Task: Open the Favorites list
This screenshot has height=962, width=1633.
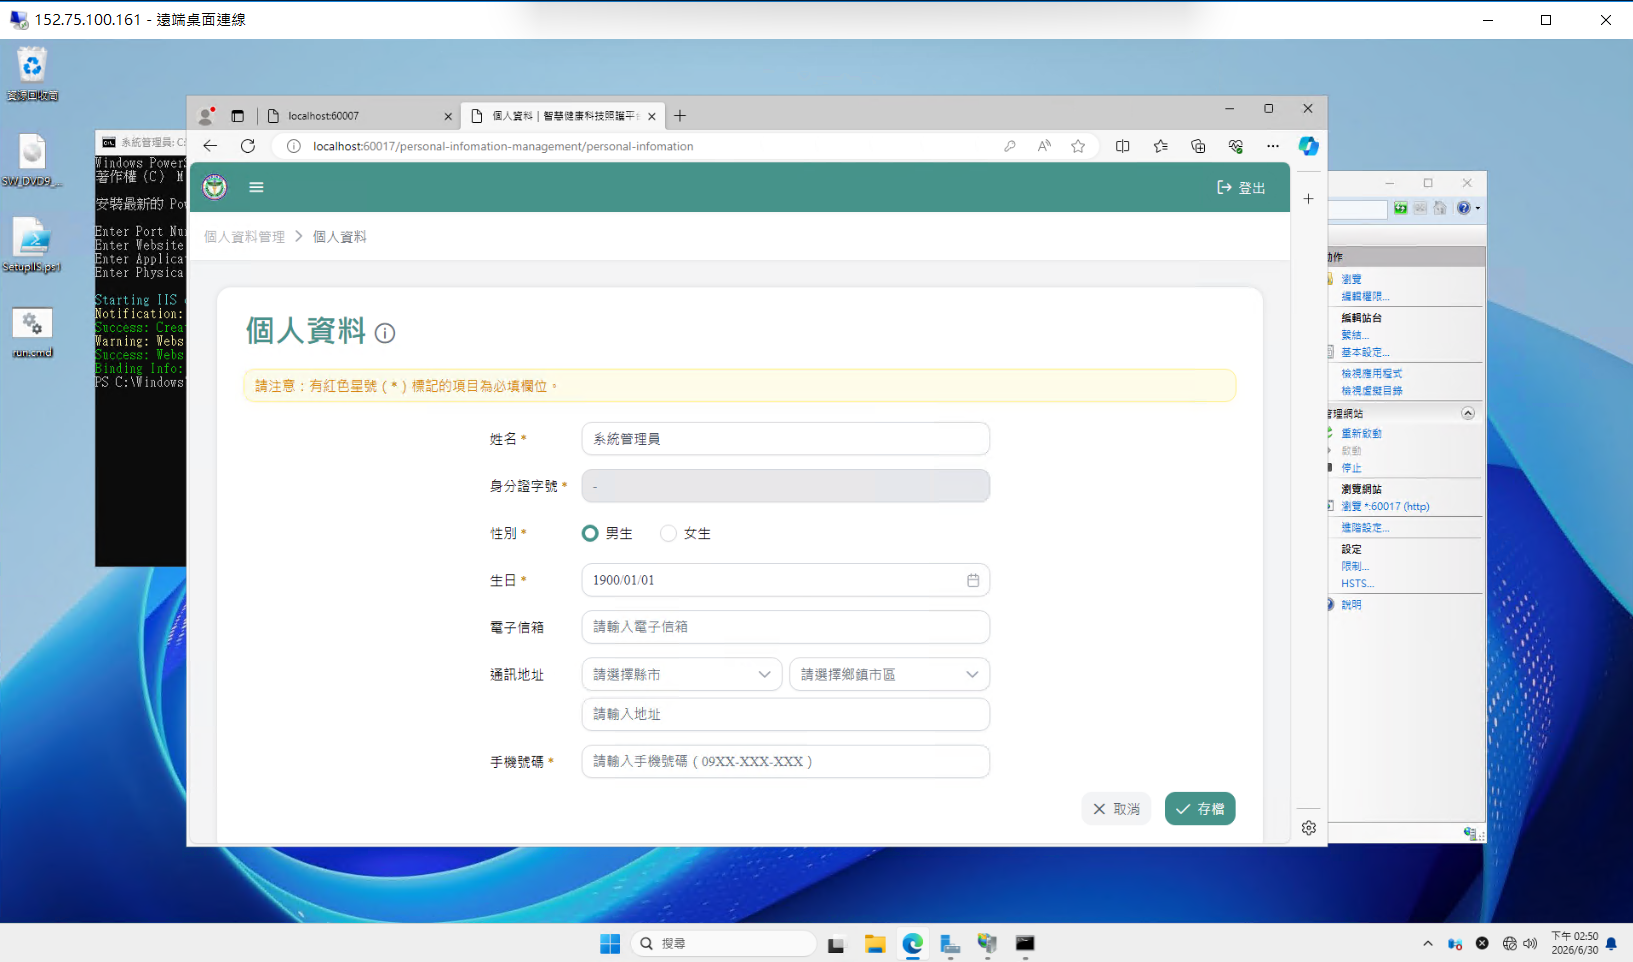Action: [1160, 146]
